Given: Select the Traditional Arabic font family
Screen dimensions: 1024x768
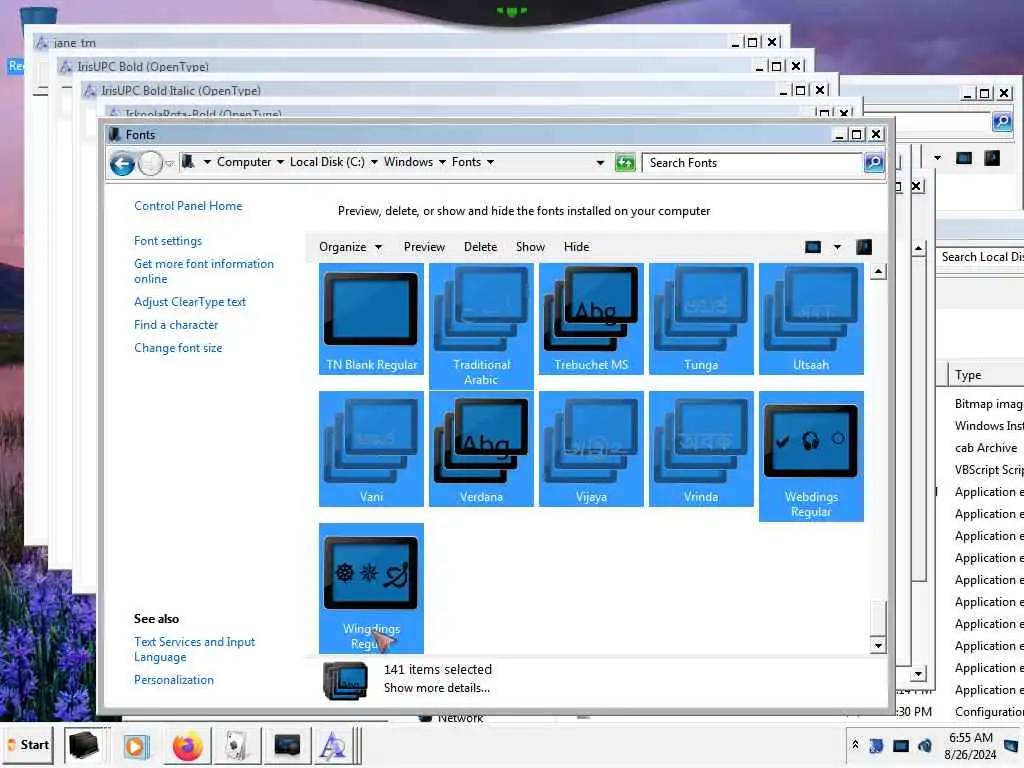Looking at the screenshot, I should [481, 326].
